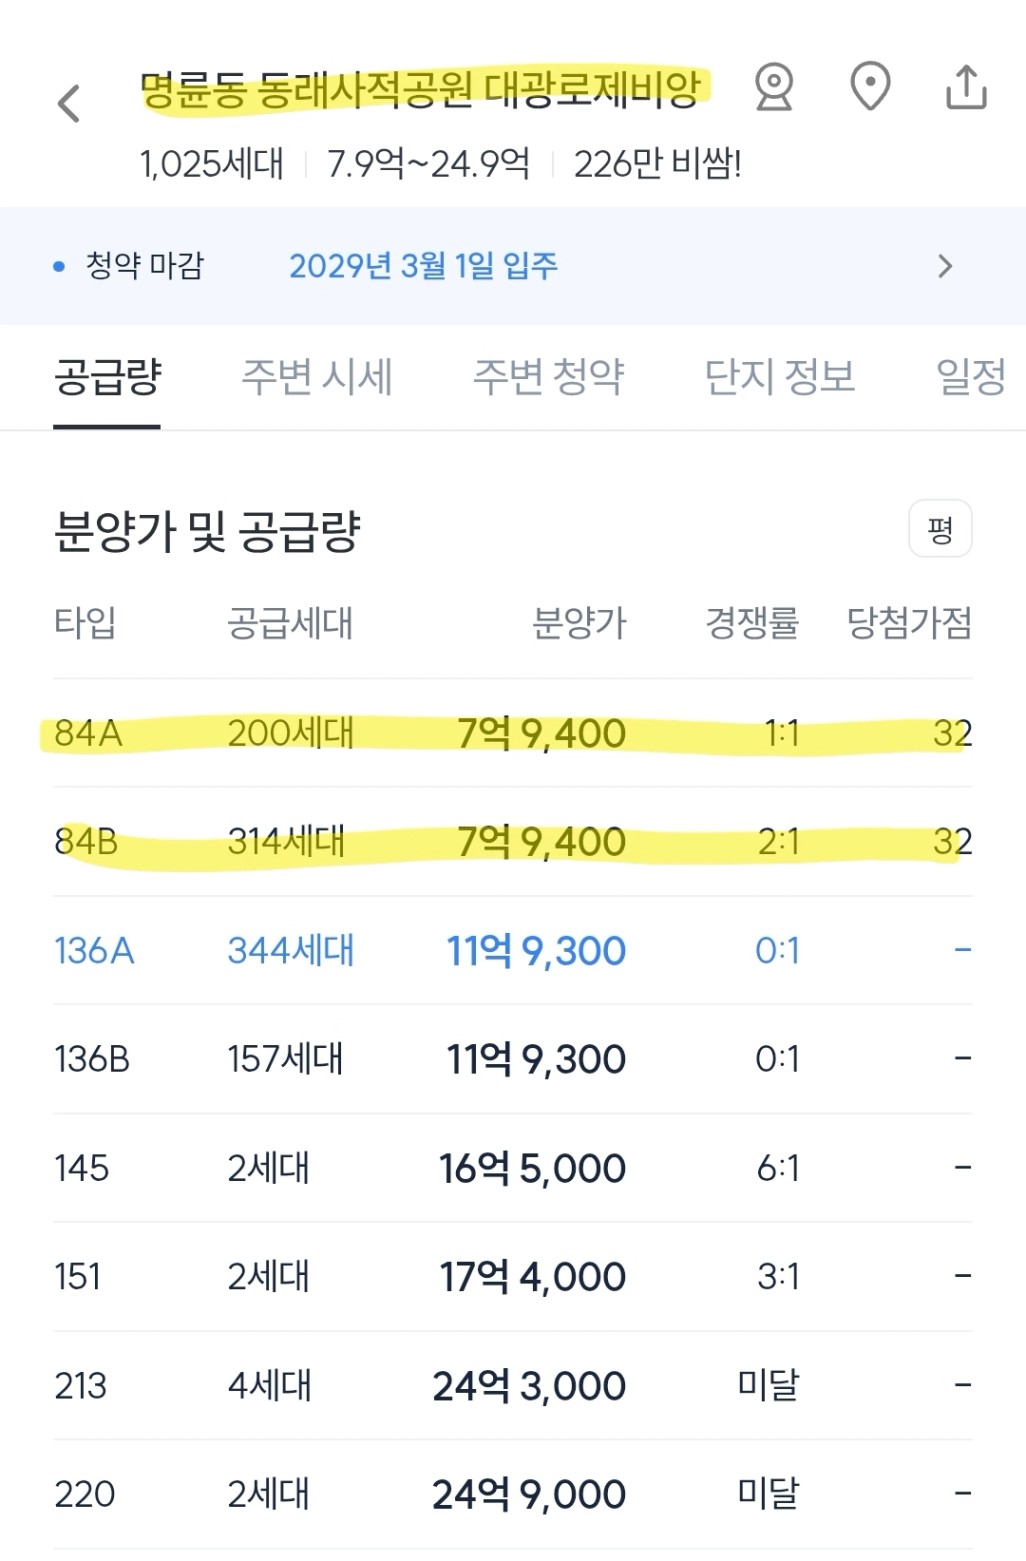Expand the move-in date banner chevron
1026x1561 pixels.
pos(945,266)
